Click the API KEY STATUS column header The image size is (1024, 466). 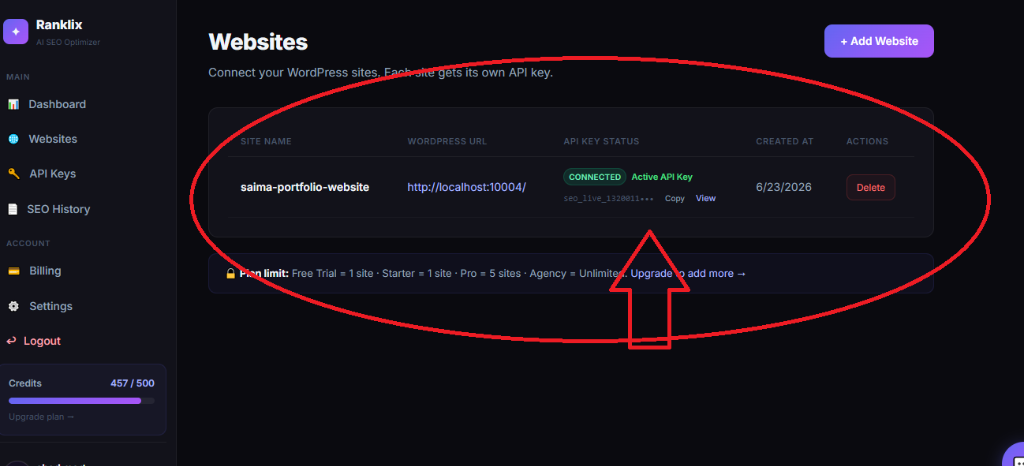point(601,141)
